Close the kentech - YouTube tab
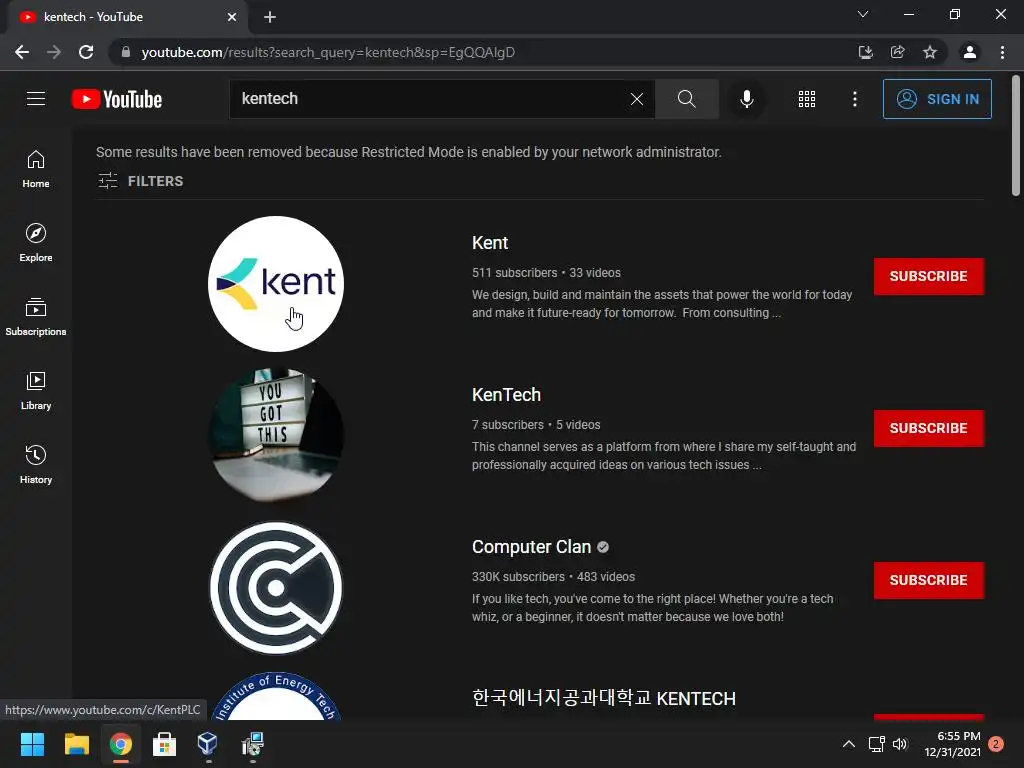 pos(232,17)
